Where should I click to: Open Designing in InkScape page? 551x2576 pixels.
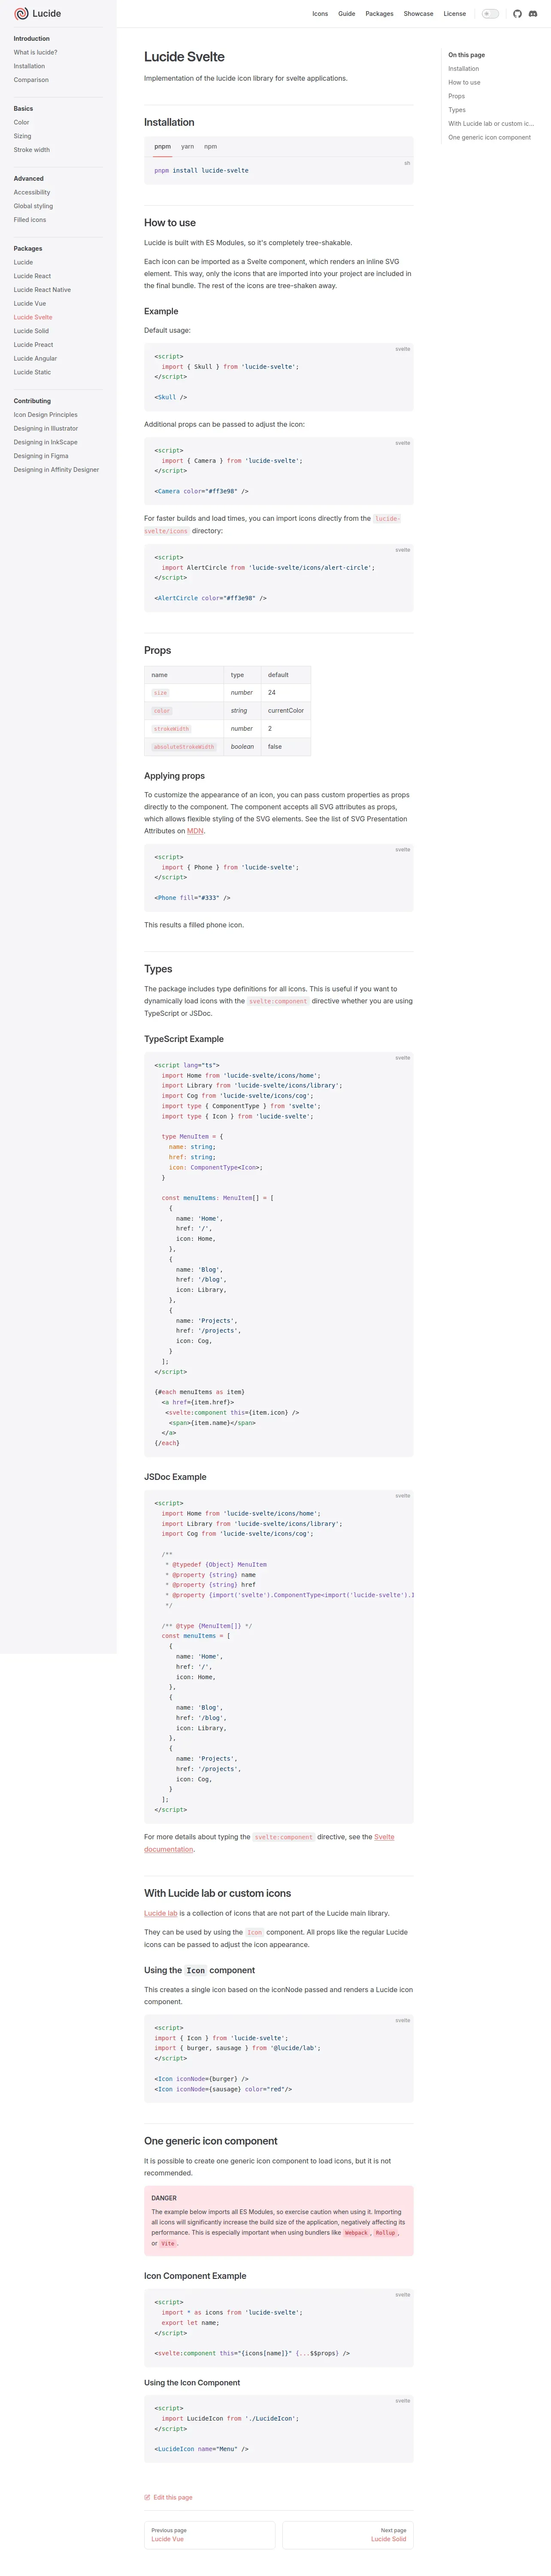[45, 442]
